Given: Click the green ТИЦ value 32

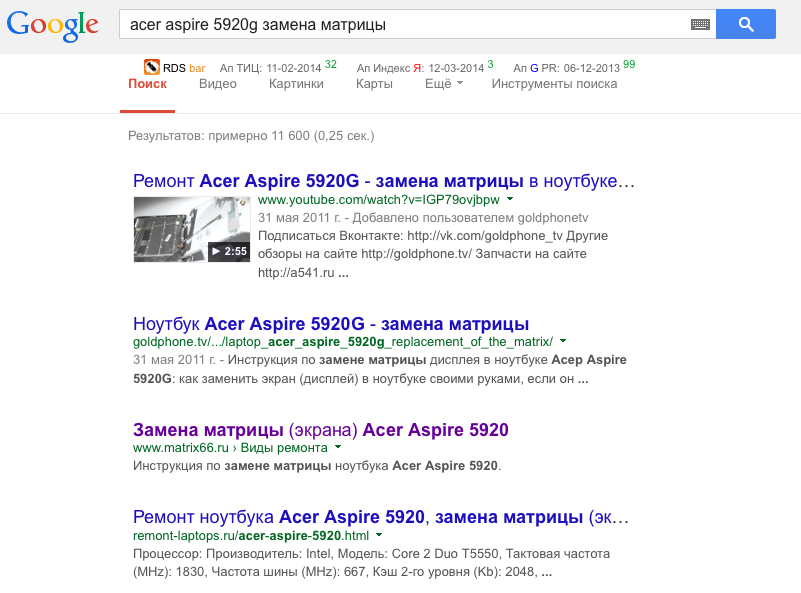Looking at the screenshot, I should (331, 64).
